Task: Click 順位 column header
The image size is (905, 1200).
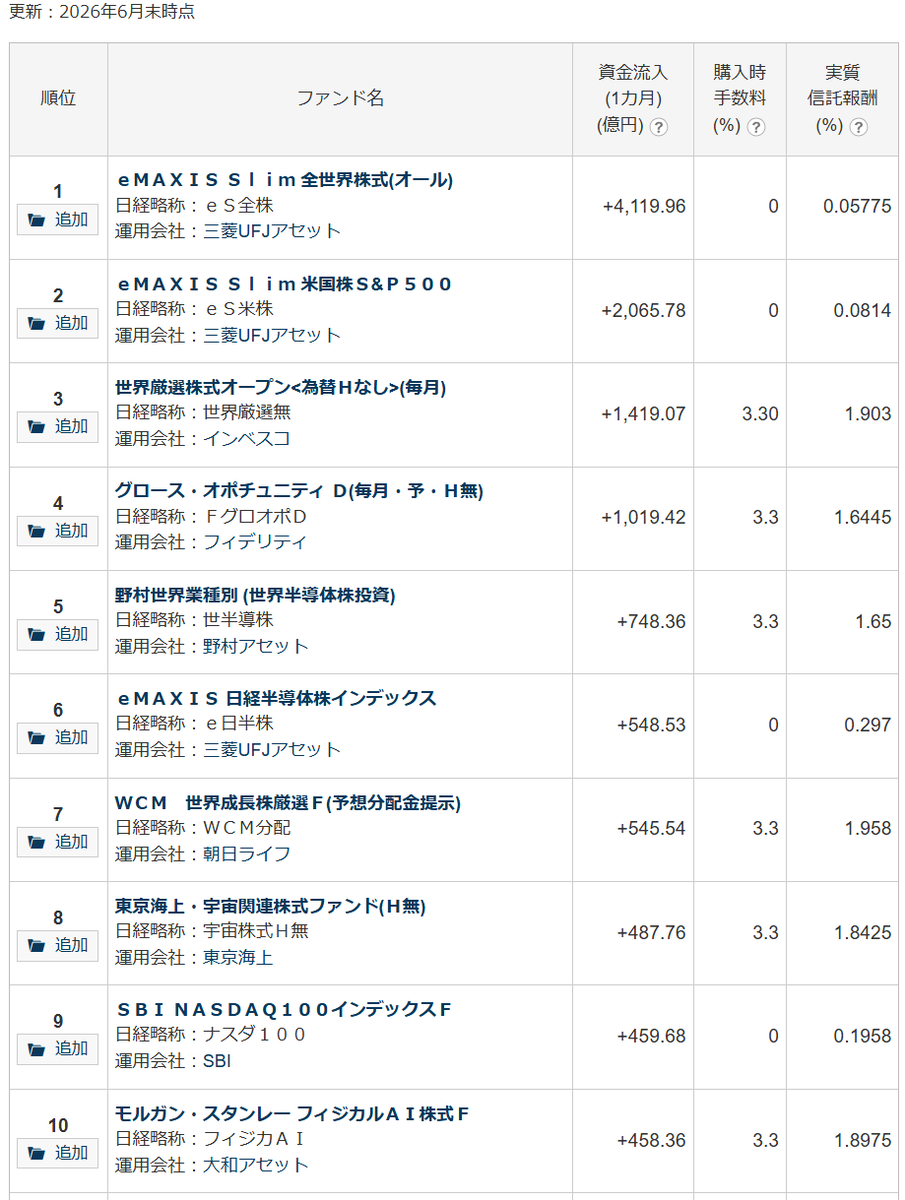Action: 59,98
